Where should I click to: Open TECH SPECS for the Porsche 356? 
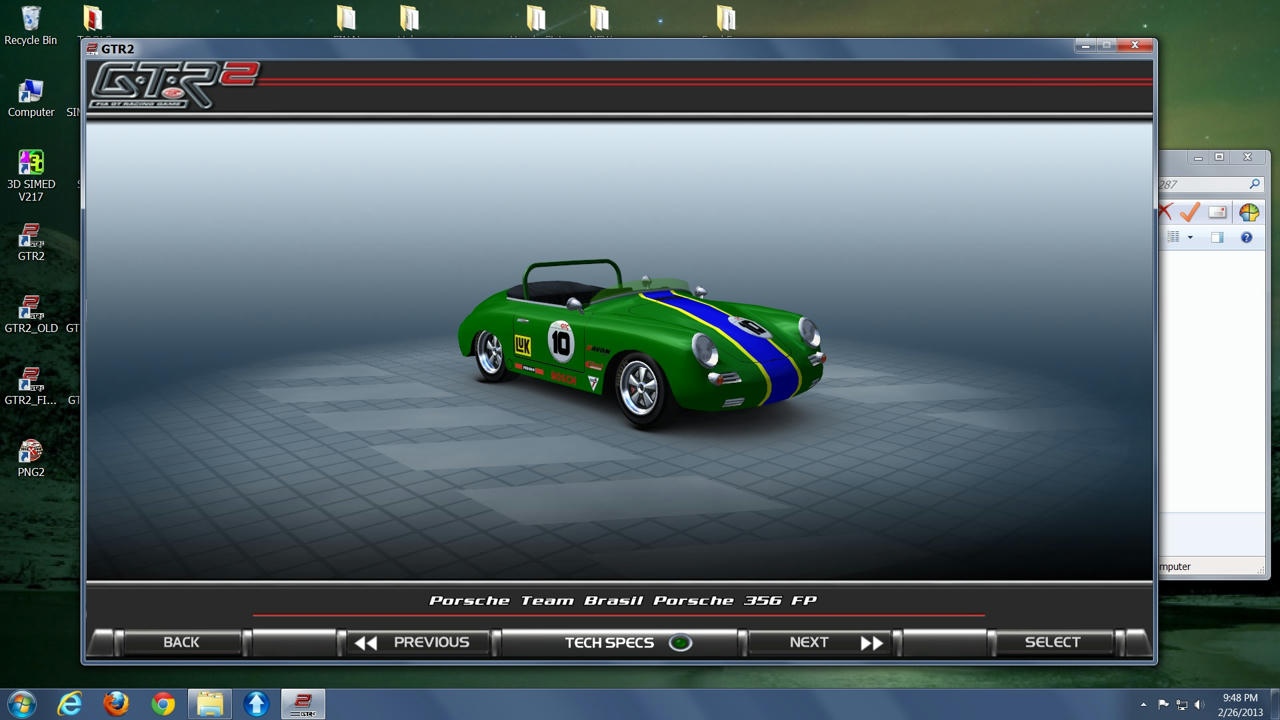(x=619, y=642)
